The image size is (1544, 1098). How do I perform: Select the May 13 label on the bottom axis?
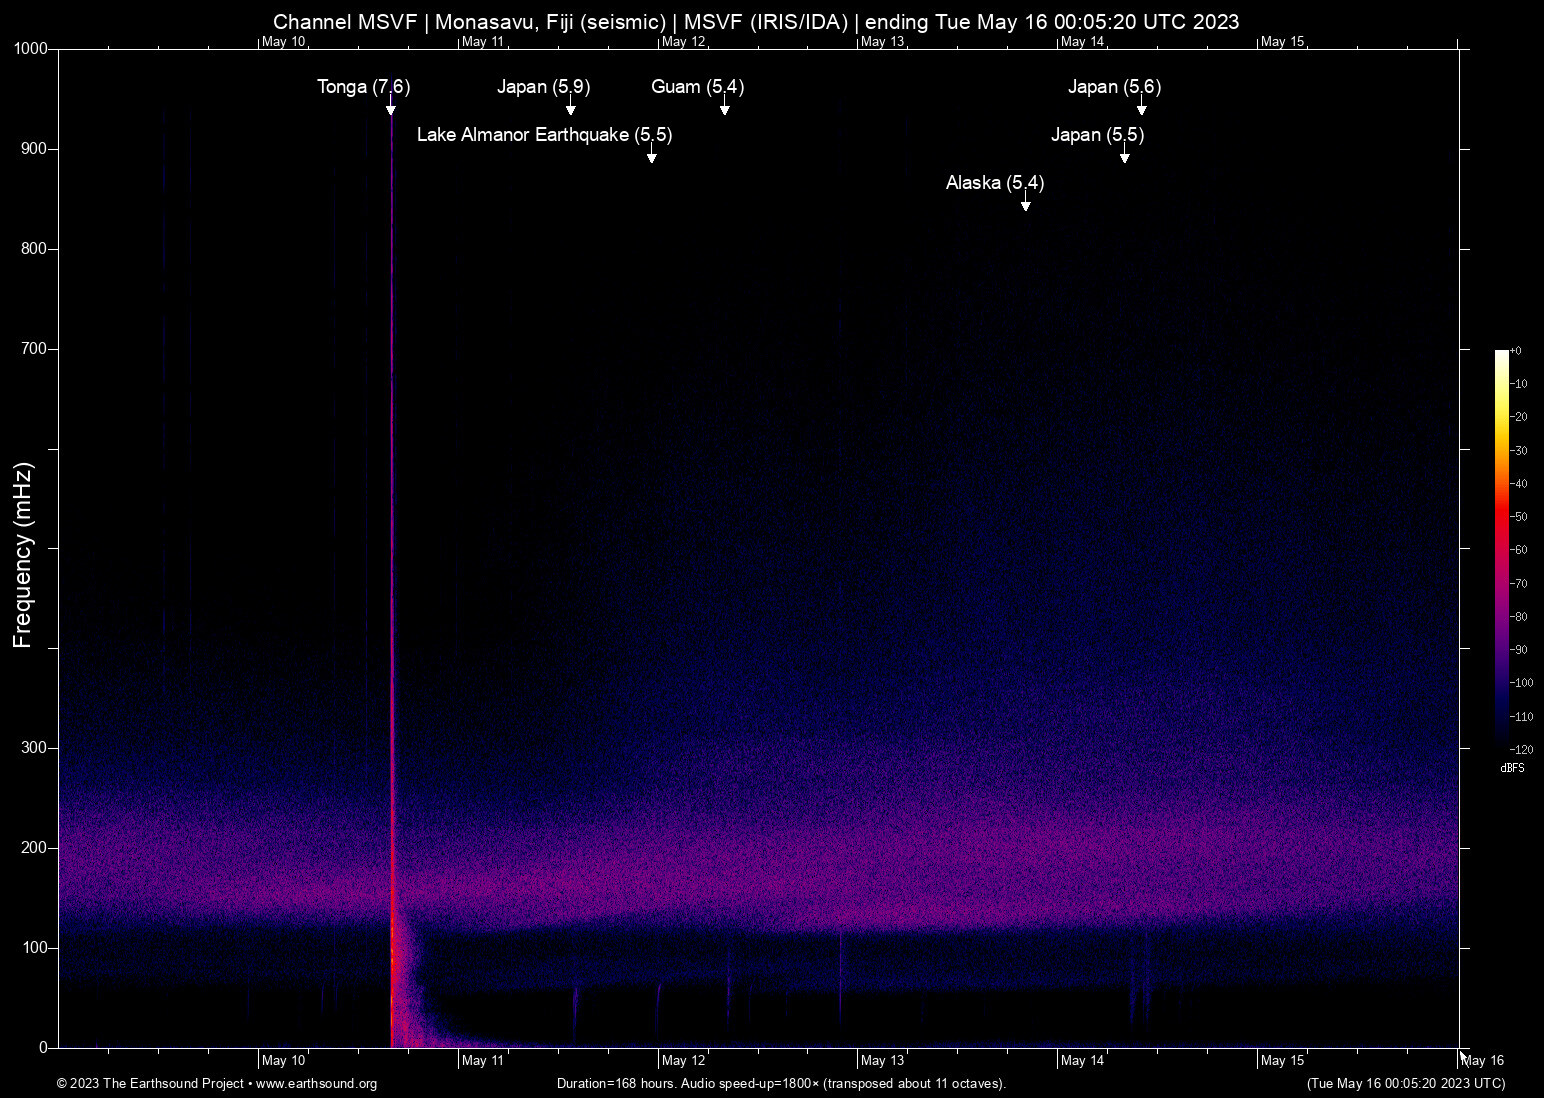click(x=883, y=1061)
